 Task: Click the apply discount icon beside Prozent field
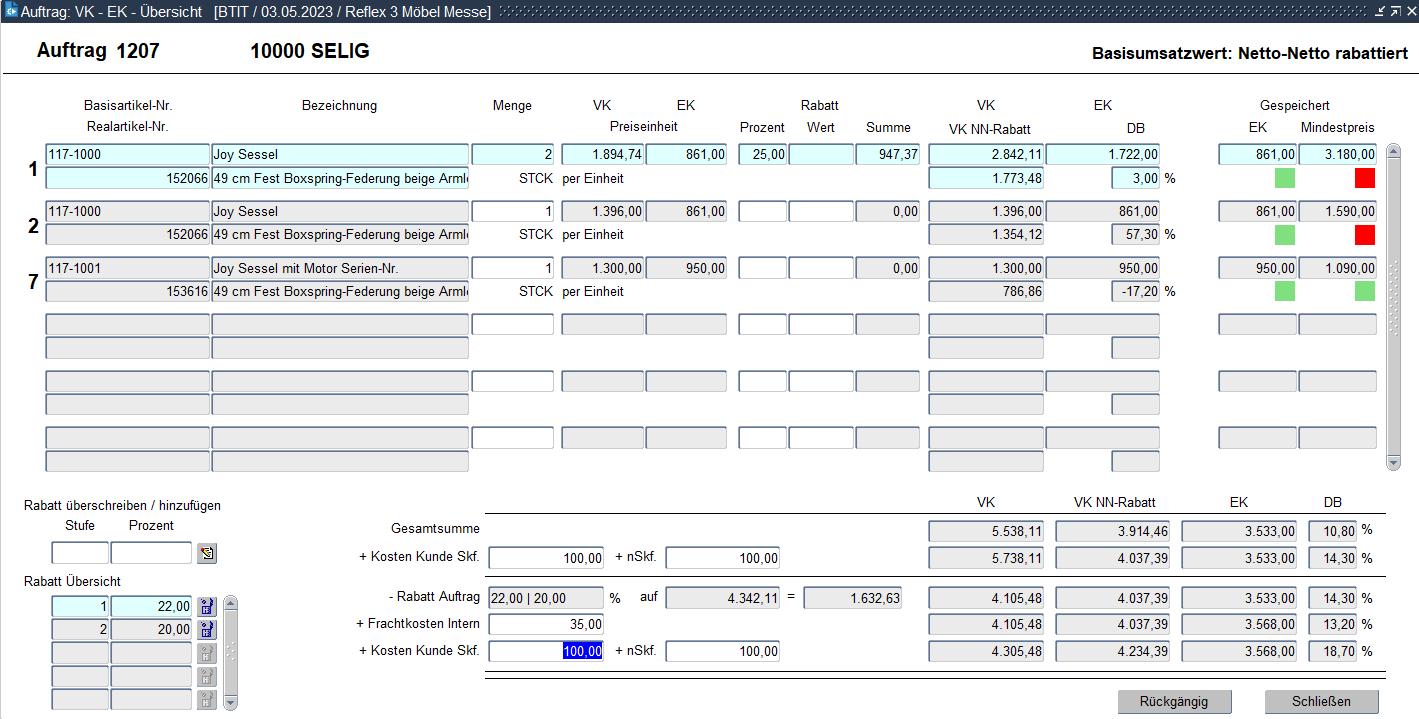[207, 553]
